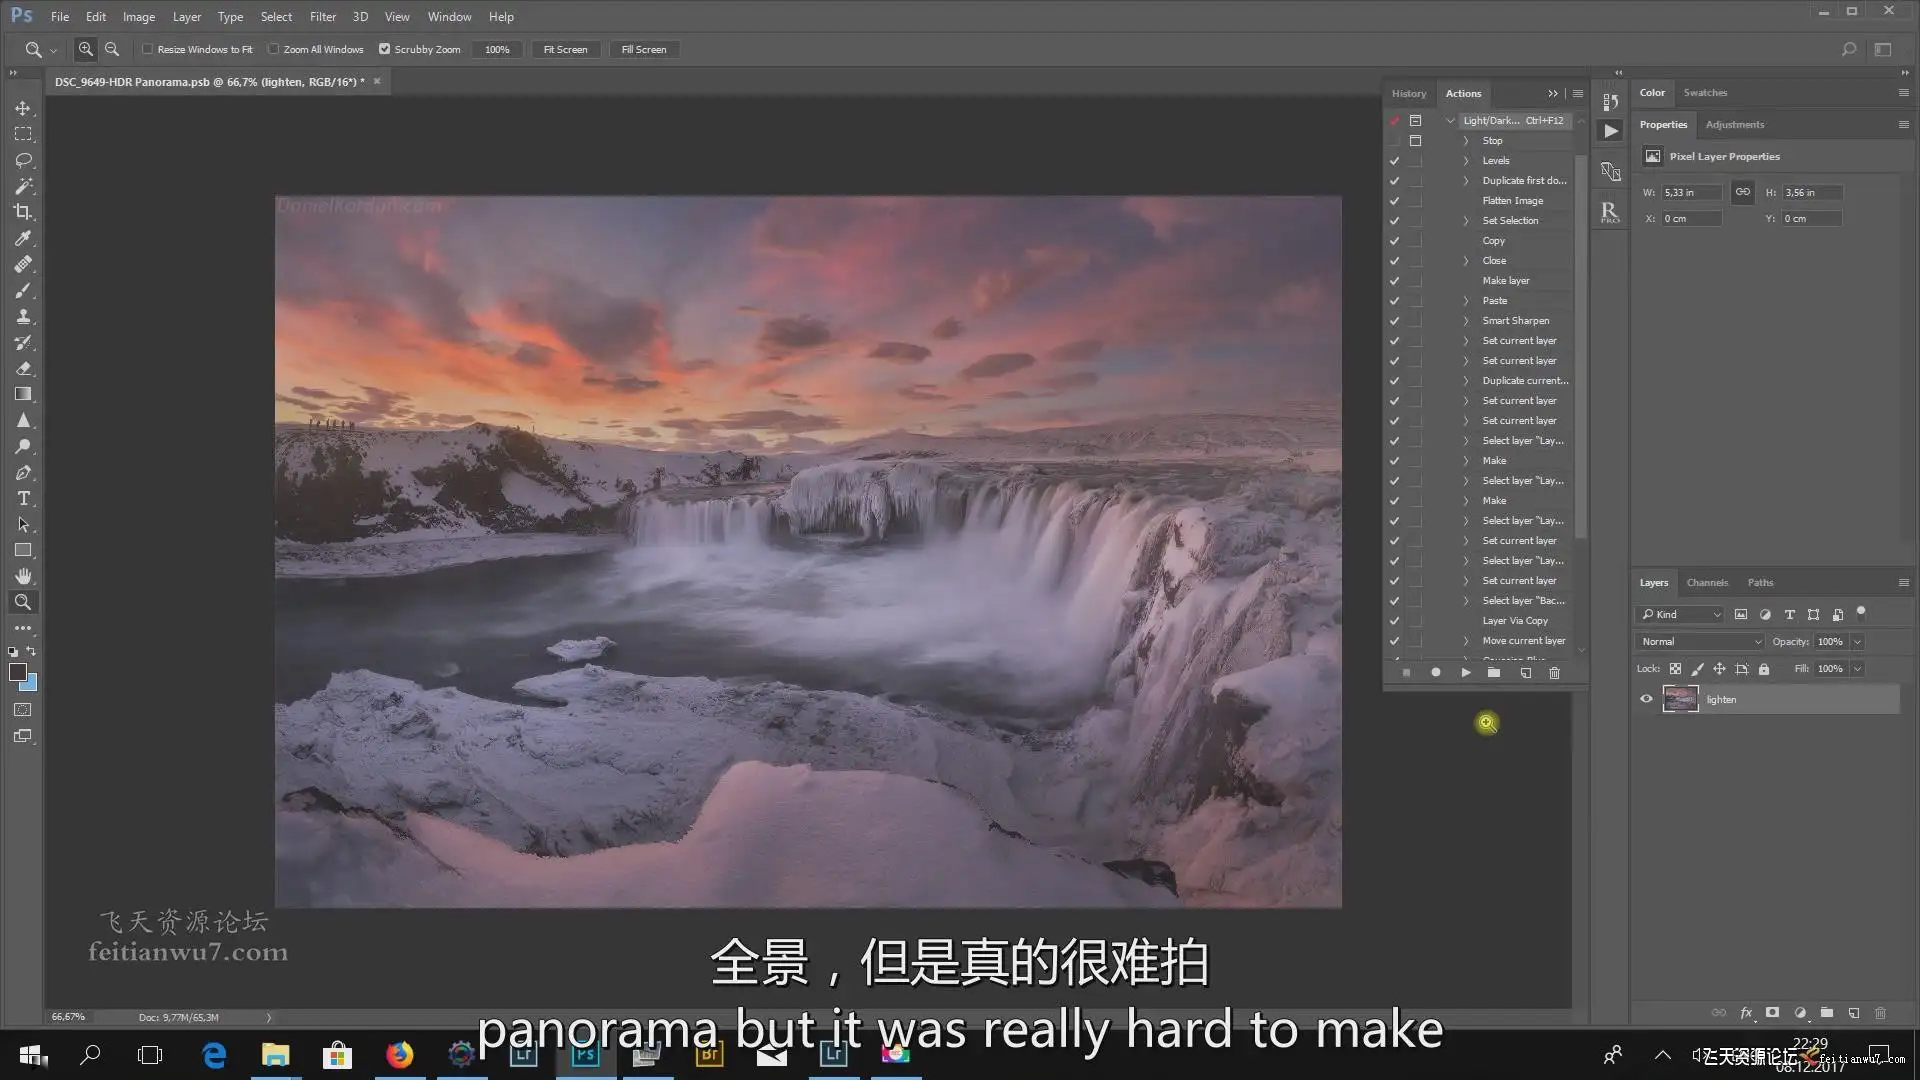The image size is (1920, 1080).
Task: Click the delete action trash icon
Action: click(1554, 673)
